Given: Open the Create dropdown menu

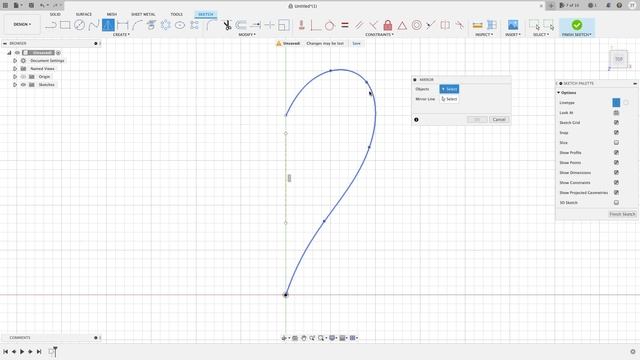Looking at the screenshot, I should coord(121,35).
